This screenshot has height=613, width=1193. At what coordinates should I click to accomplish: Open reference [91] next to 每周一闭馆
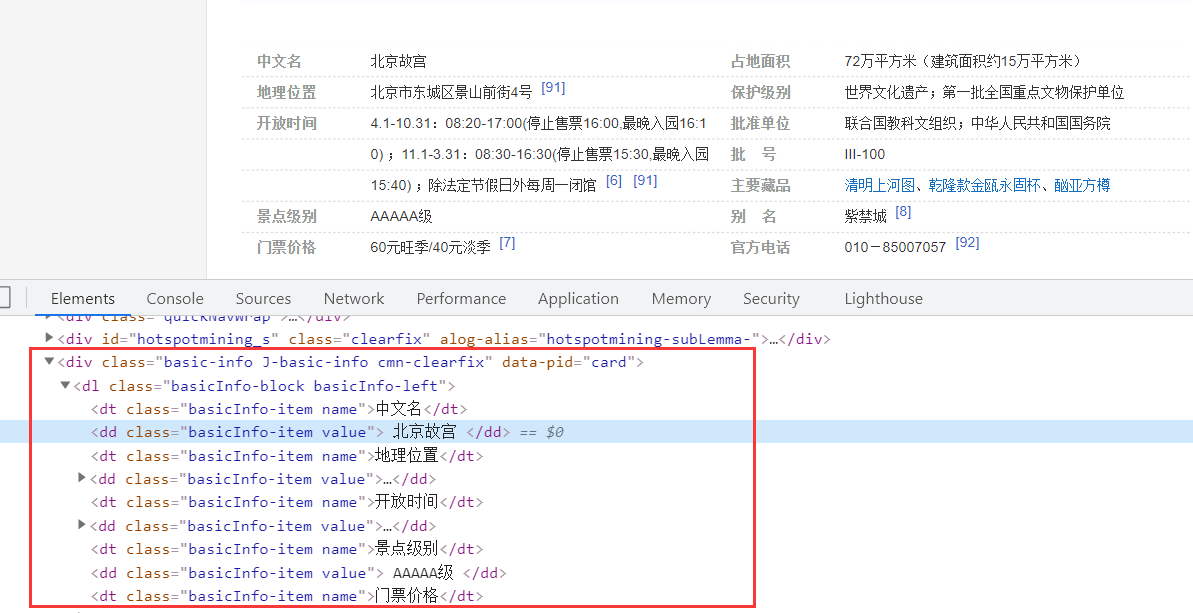645,181
